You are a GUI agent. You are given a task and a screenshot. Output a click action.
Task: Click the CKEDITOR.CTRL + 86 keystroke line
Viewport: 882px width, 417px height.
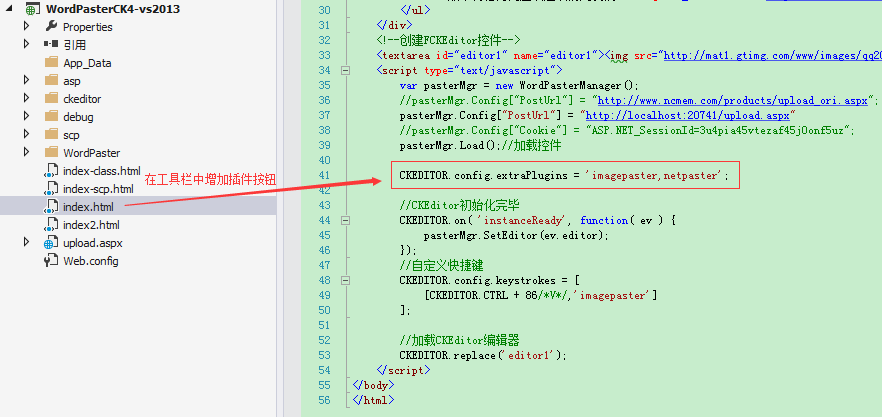point(541,295)
